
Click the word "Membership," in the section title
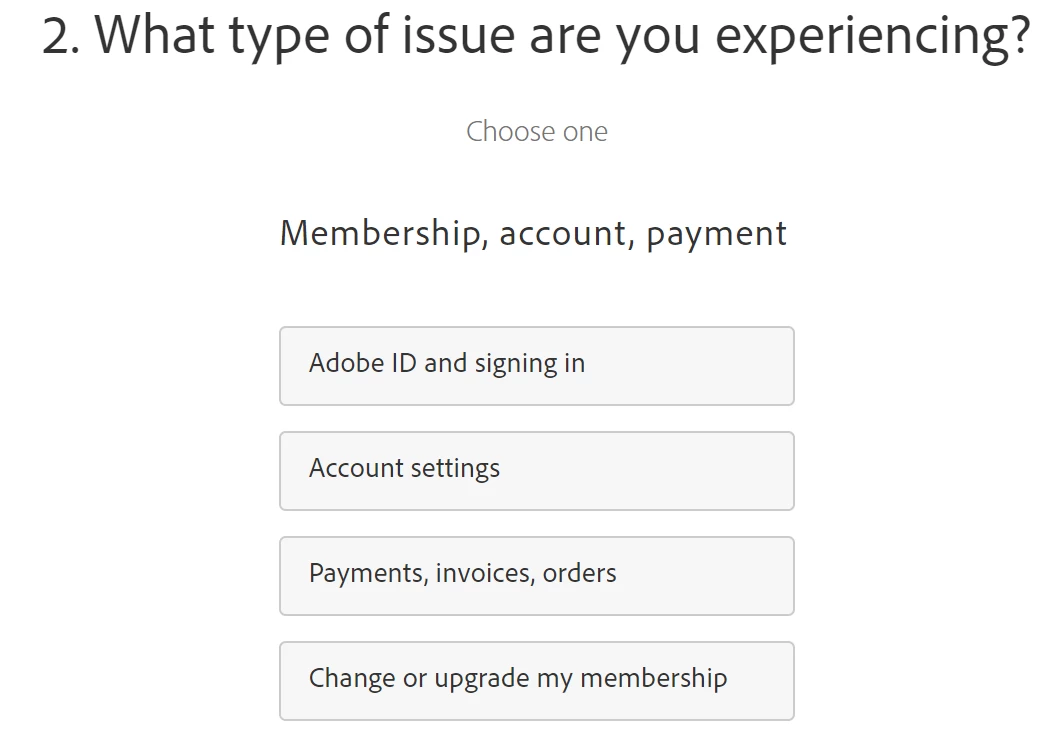383,234
